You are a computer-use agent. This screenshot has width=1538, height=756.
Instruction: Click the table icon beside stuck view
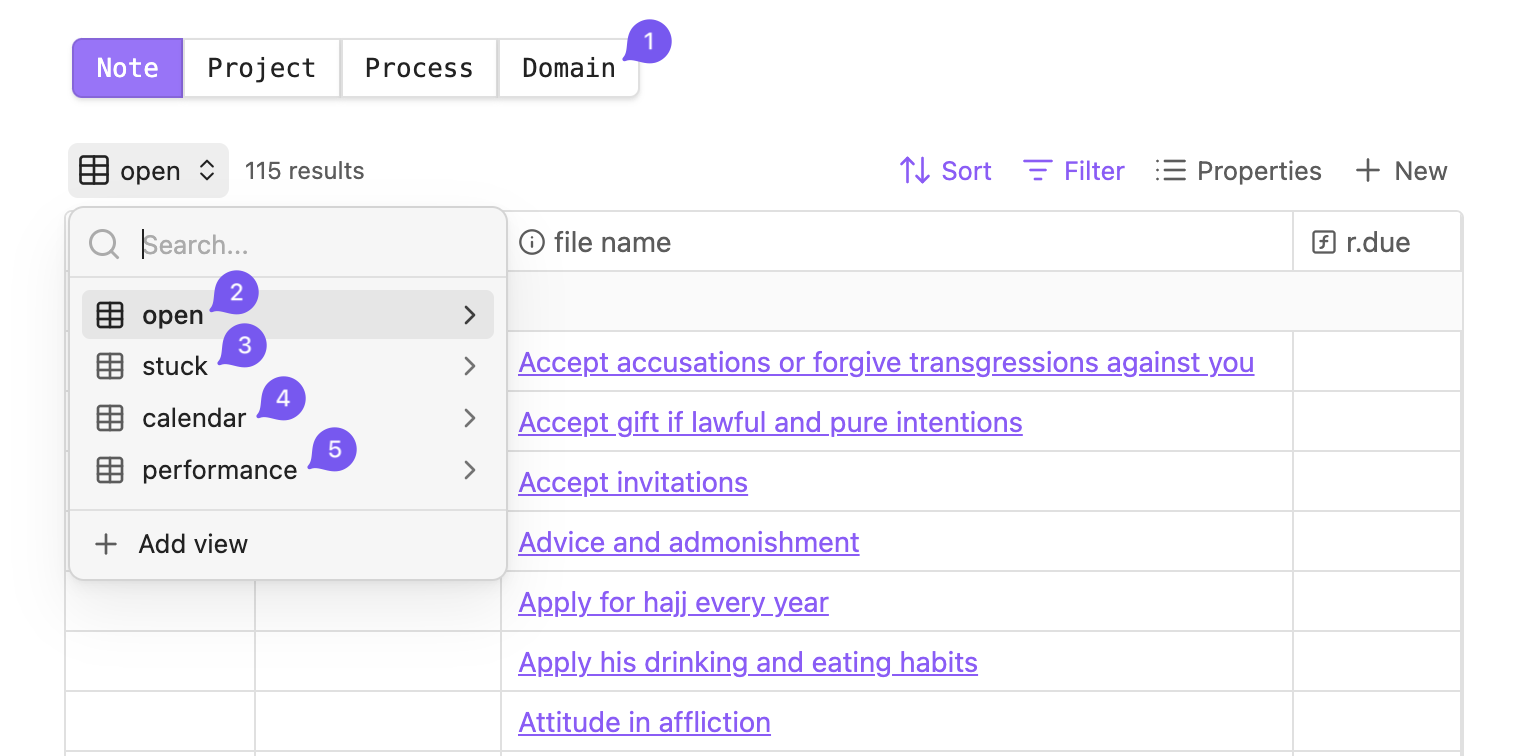(x=110, y=367)
